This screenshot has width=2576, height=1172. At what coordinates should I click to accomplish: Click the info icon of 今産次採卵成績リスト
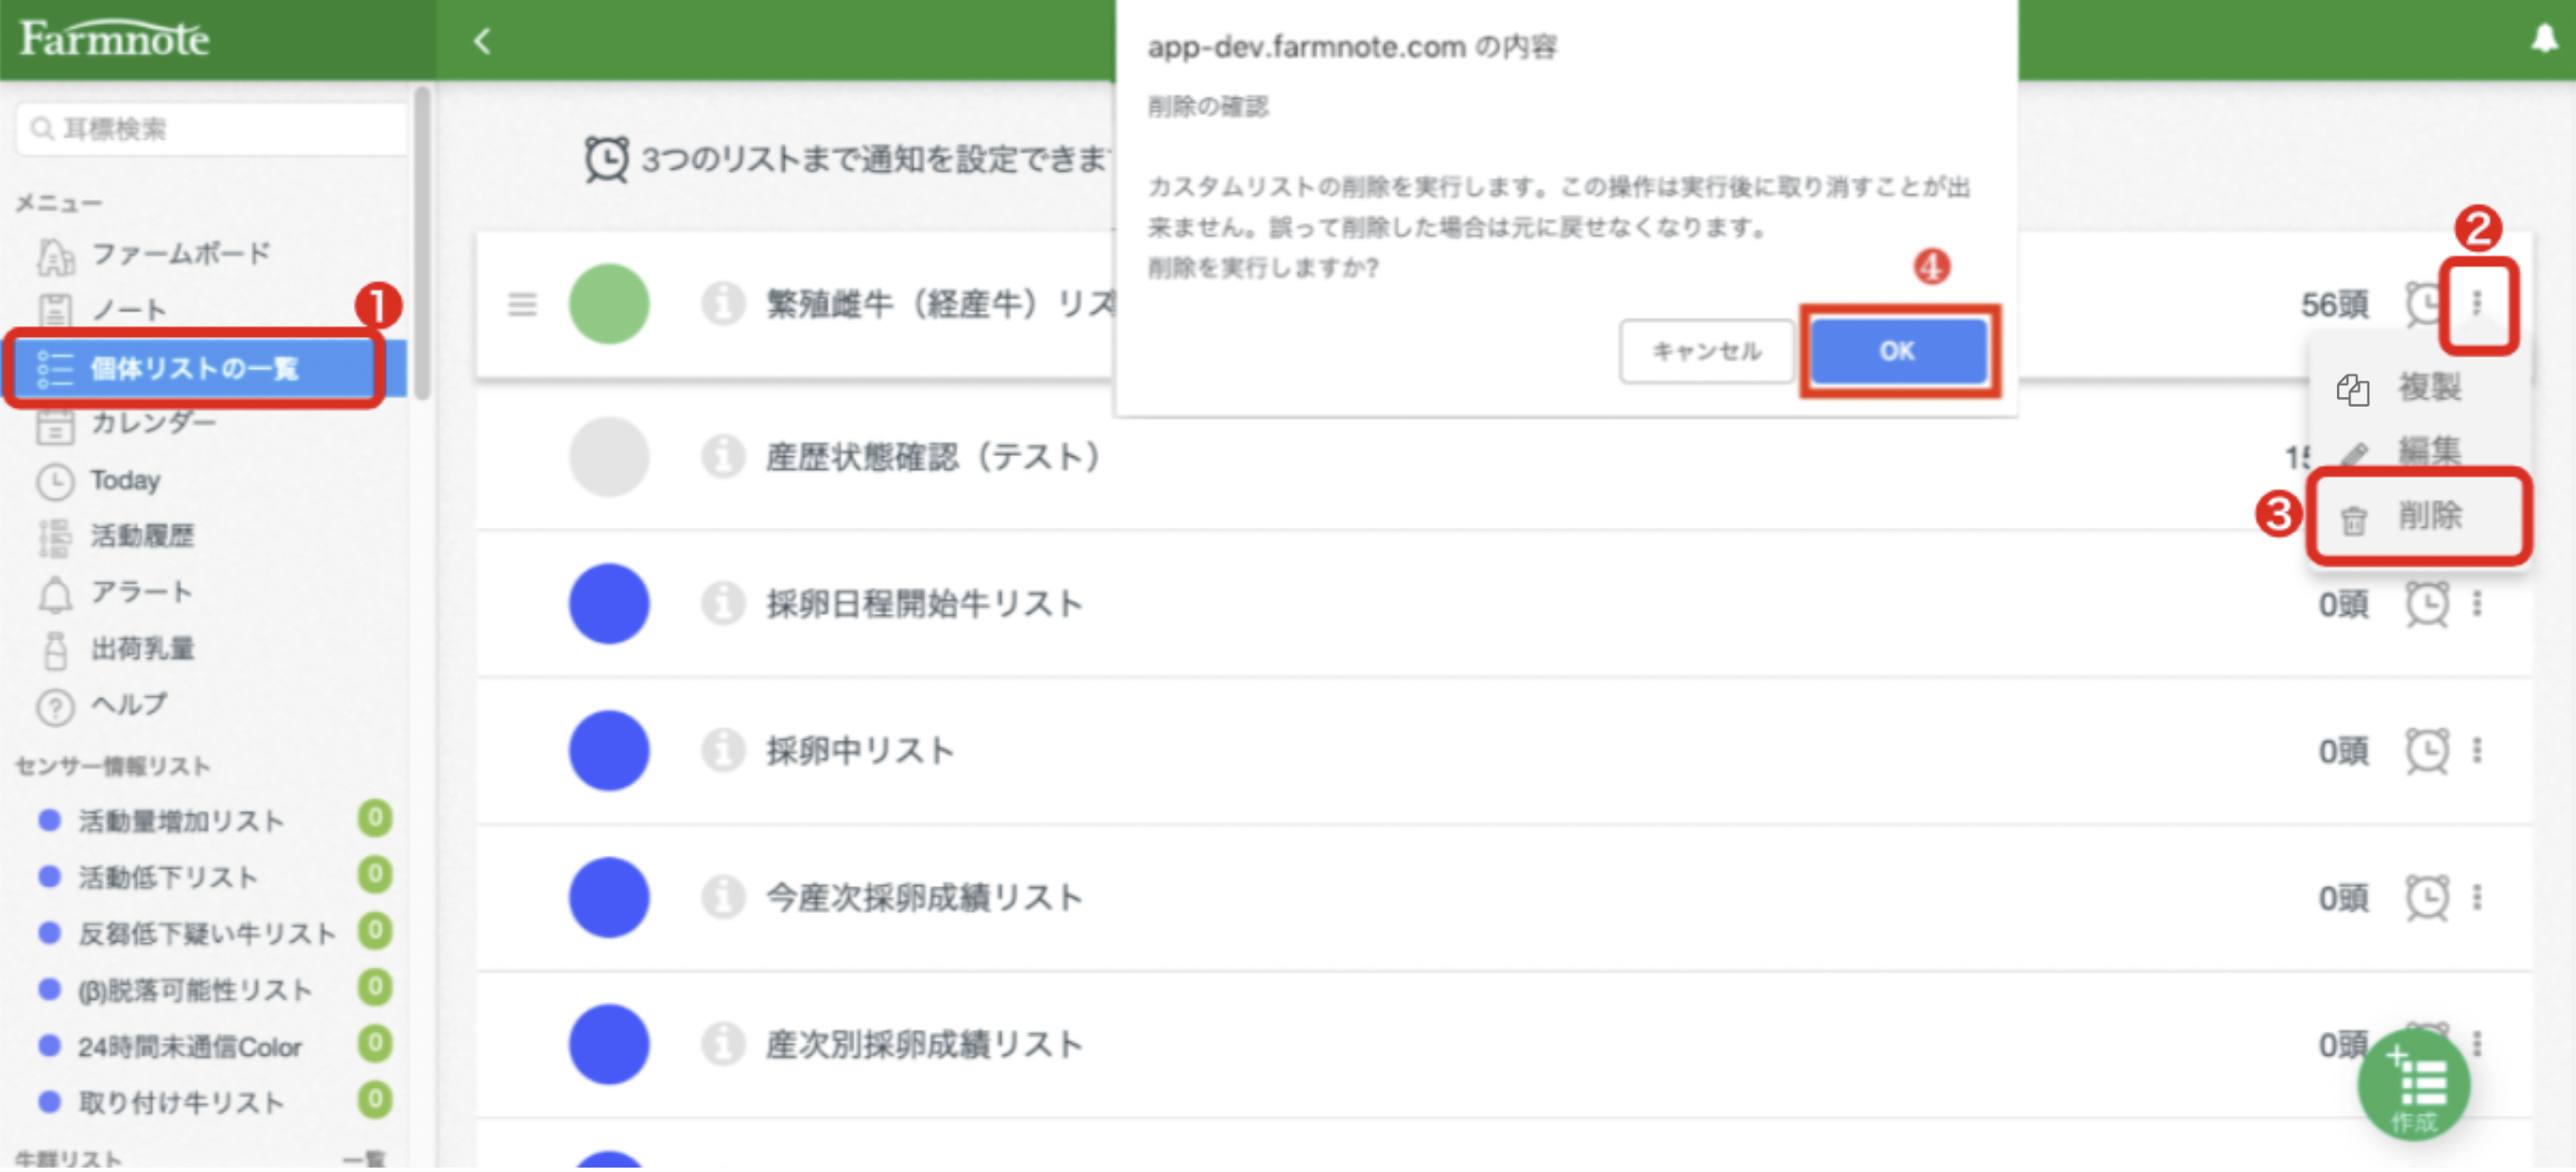click(x=723, y=898)
